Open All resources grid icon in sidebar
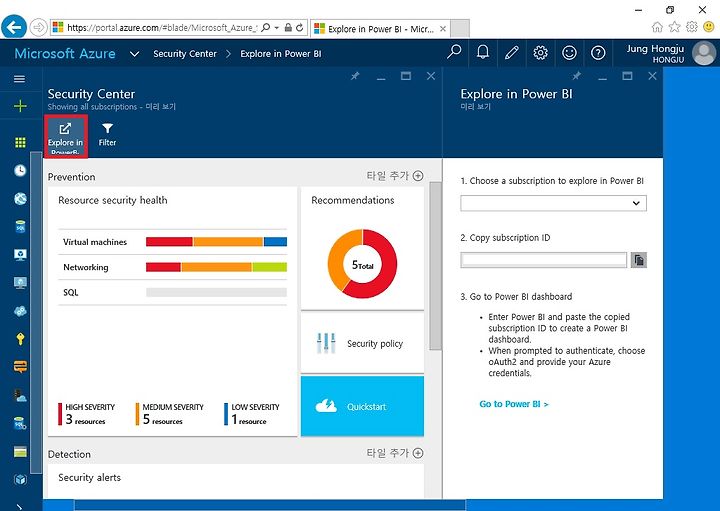Image resolution: width=720 pixels, height=511 pixels. tap(20, 142)
